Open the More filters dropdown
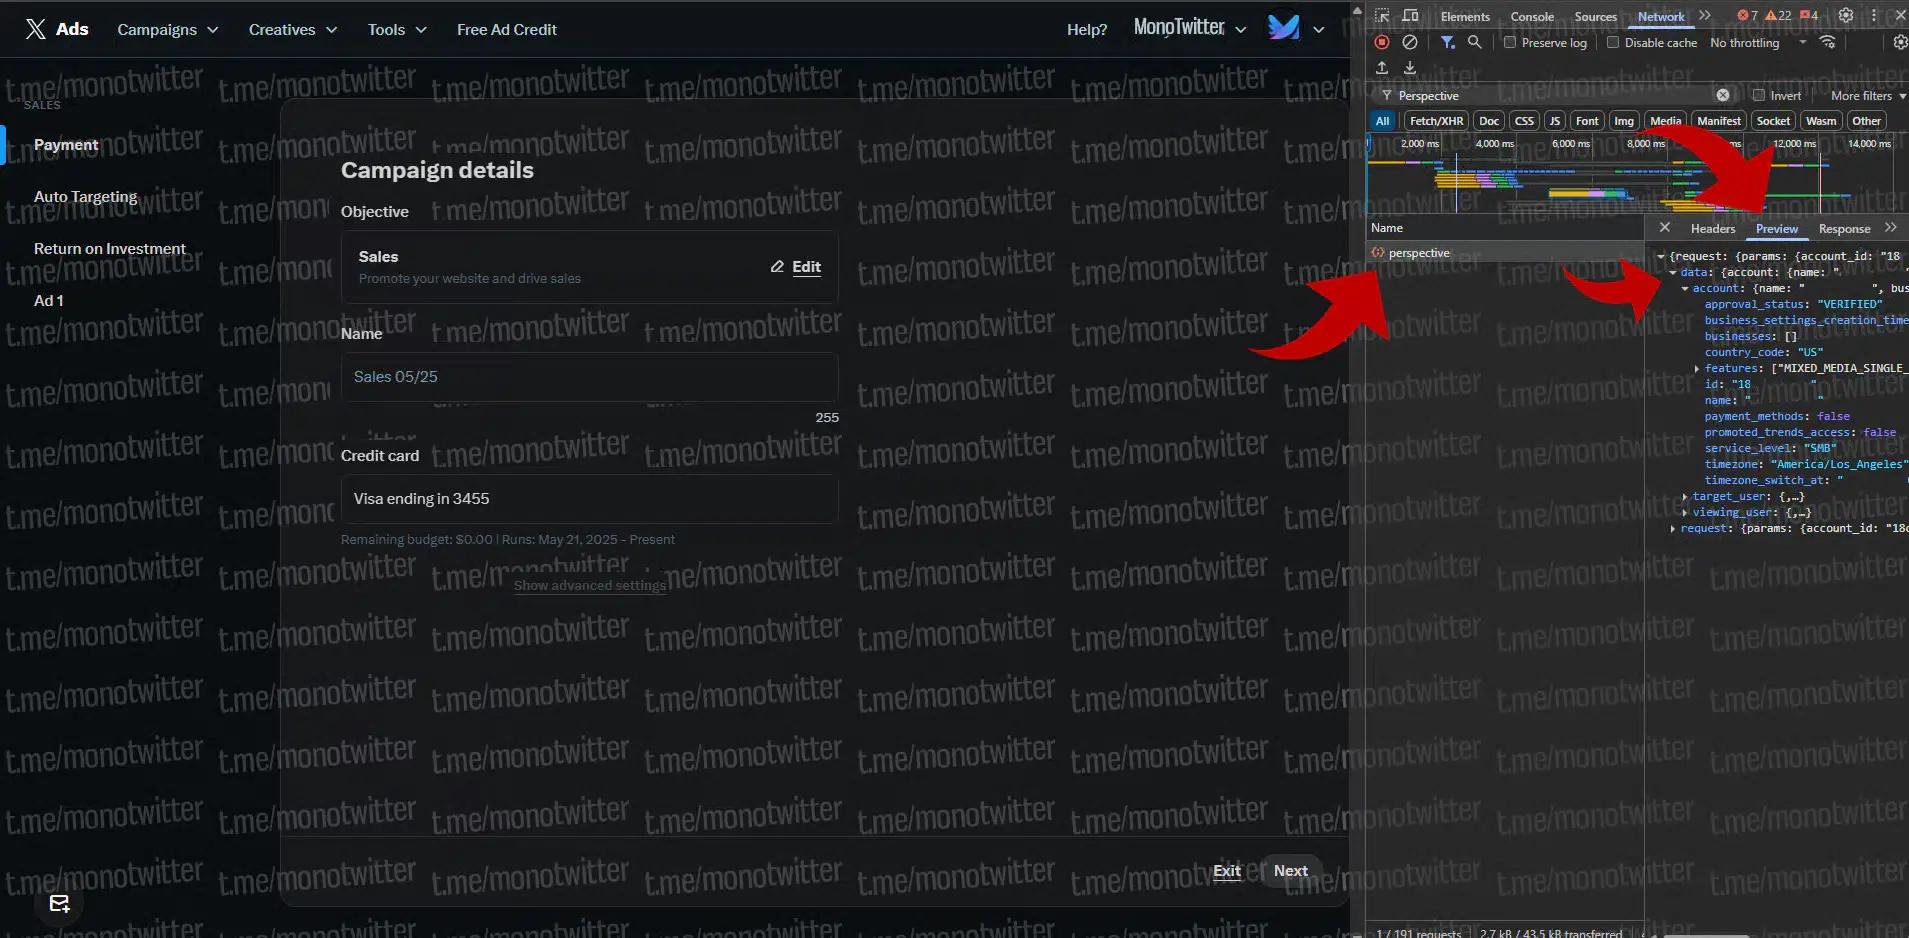 pyautogui.click(x=1868, y=96)
